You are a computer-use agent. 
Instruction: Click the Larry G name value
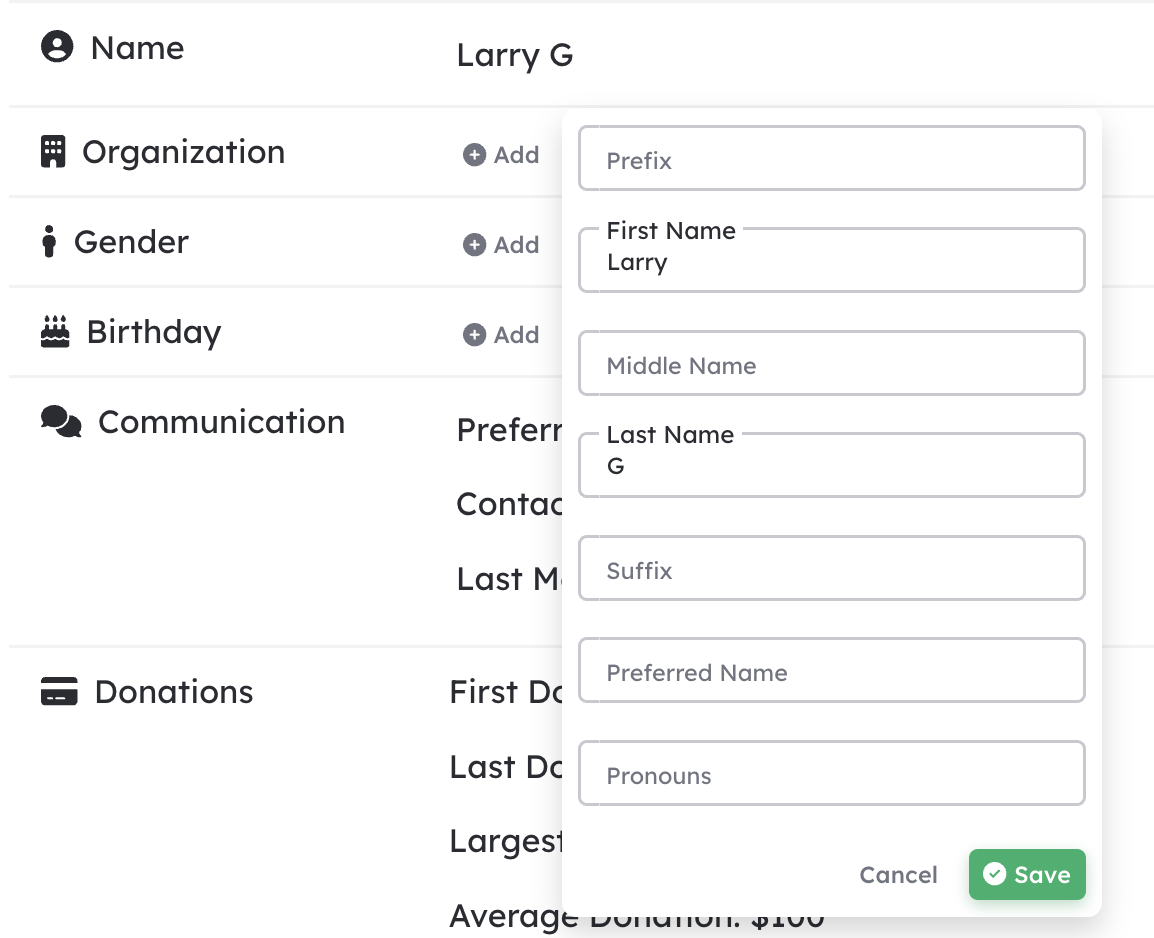pyautogui.click(x=514, y=55)
